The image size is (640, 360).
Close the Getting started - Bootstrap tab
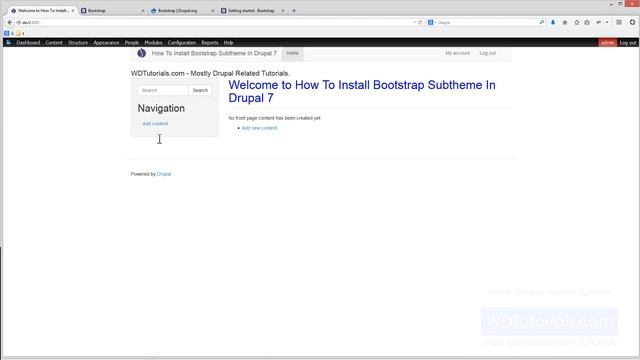tap(283, 11)
